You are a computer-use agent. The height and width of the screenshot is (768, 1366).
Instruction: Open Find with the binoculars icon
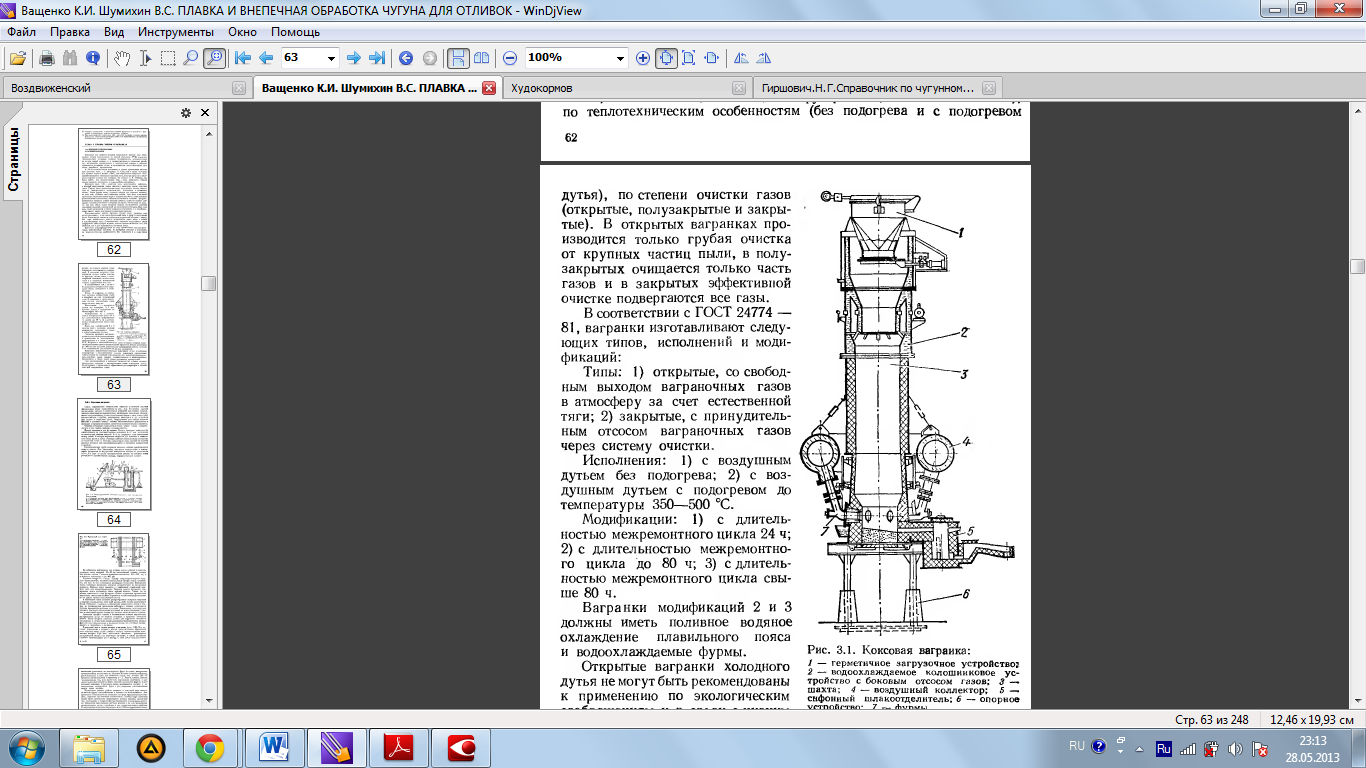click(70, 58)
